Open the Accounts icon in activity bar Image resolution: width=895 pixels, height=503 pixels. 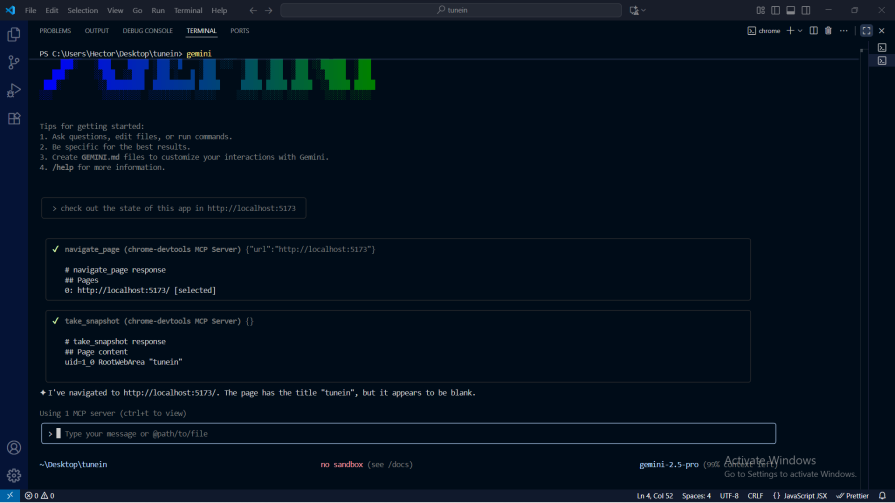tap(14, 448)
